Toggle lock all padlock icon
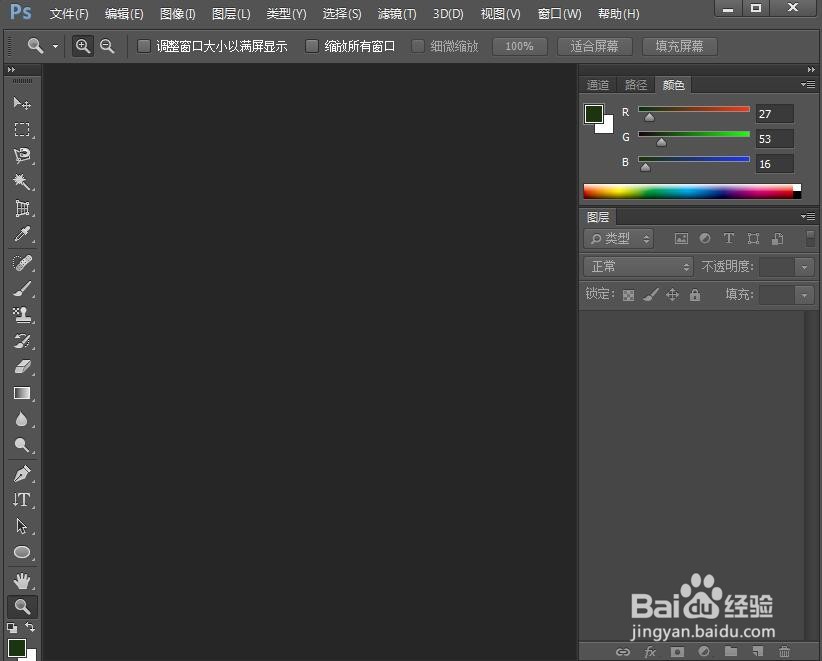Image resolution: width=822 pixels, height=661 pixels. (695, 295)
